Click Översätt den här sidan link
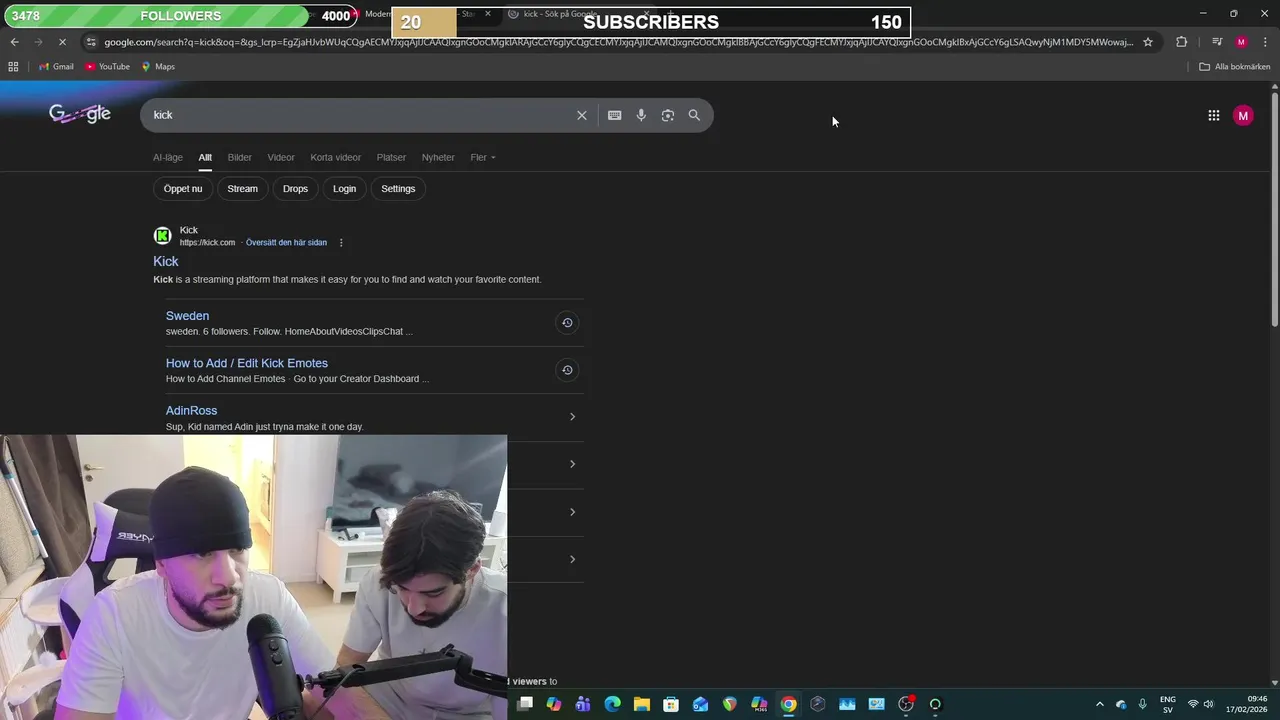Viewport: 1280px width, 720px height. (x=286, y=243)
